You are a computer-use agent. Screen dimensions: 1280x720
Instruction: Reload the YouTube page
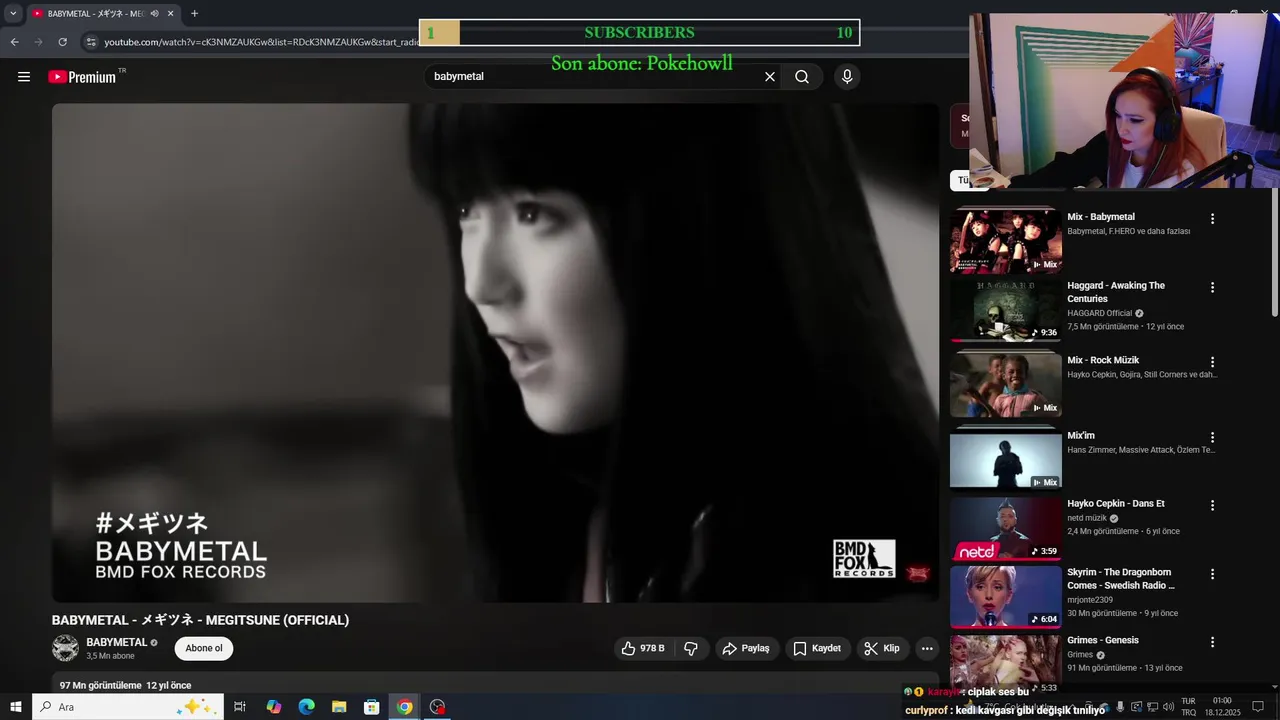62,42
